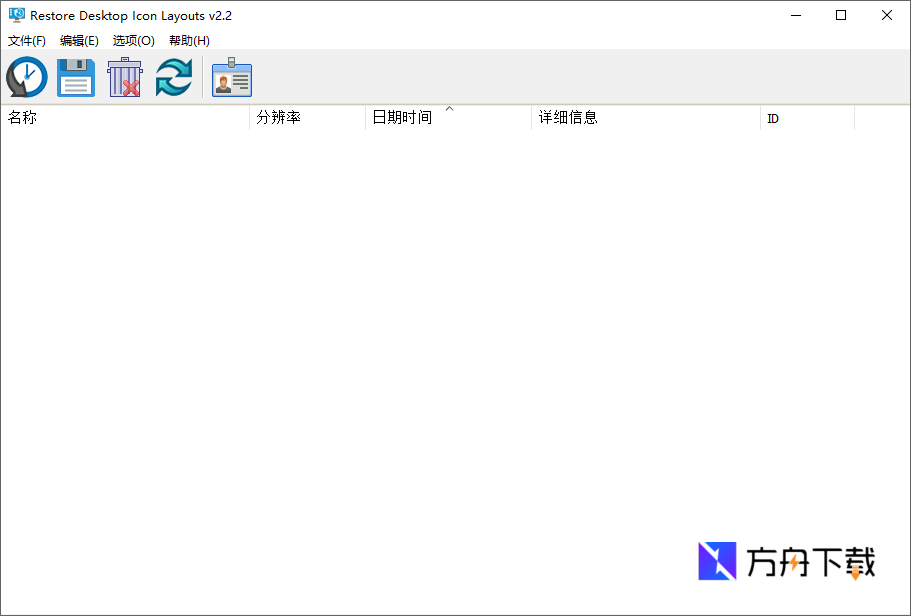Open the 文件(F) menu
The height and width of the screenshot is (616, 911).
click(x=27, y=41)
